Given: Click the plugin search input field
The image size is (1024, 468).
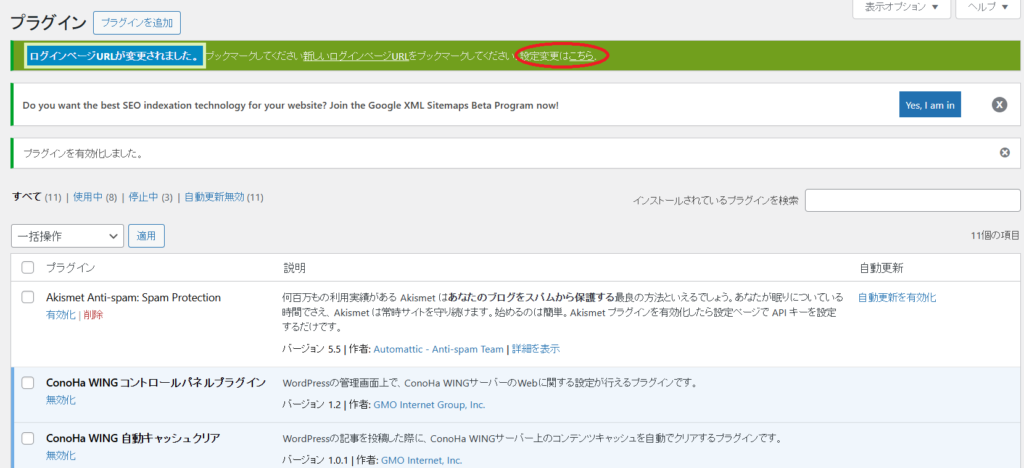Looking at the screenshot, I should click(x=913, y=200).
